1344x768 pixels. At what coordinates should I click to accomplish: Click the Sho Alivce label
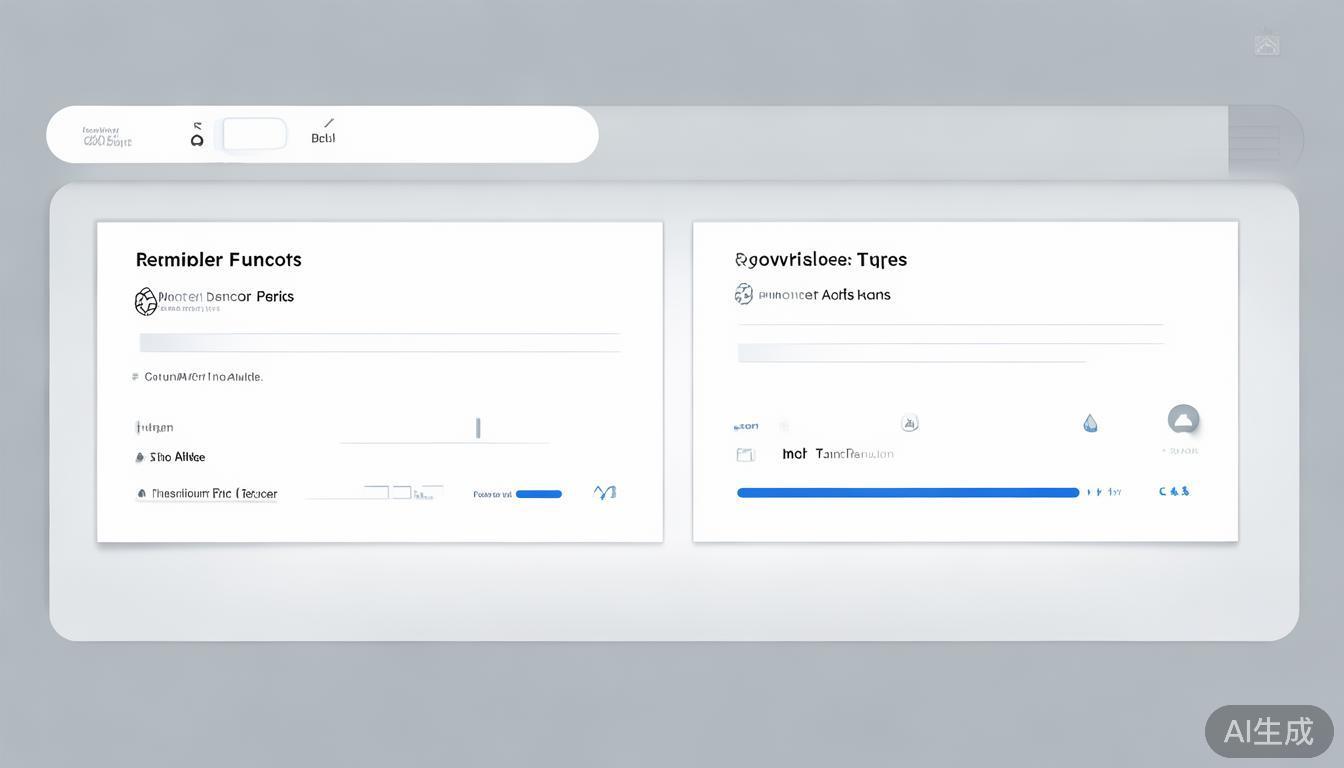coord(177,457)
